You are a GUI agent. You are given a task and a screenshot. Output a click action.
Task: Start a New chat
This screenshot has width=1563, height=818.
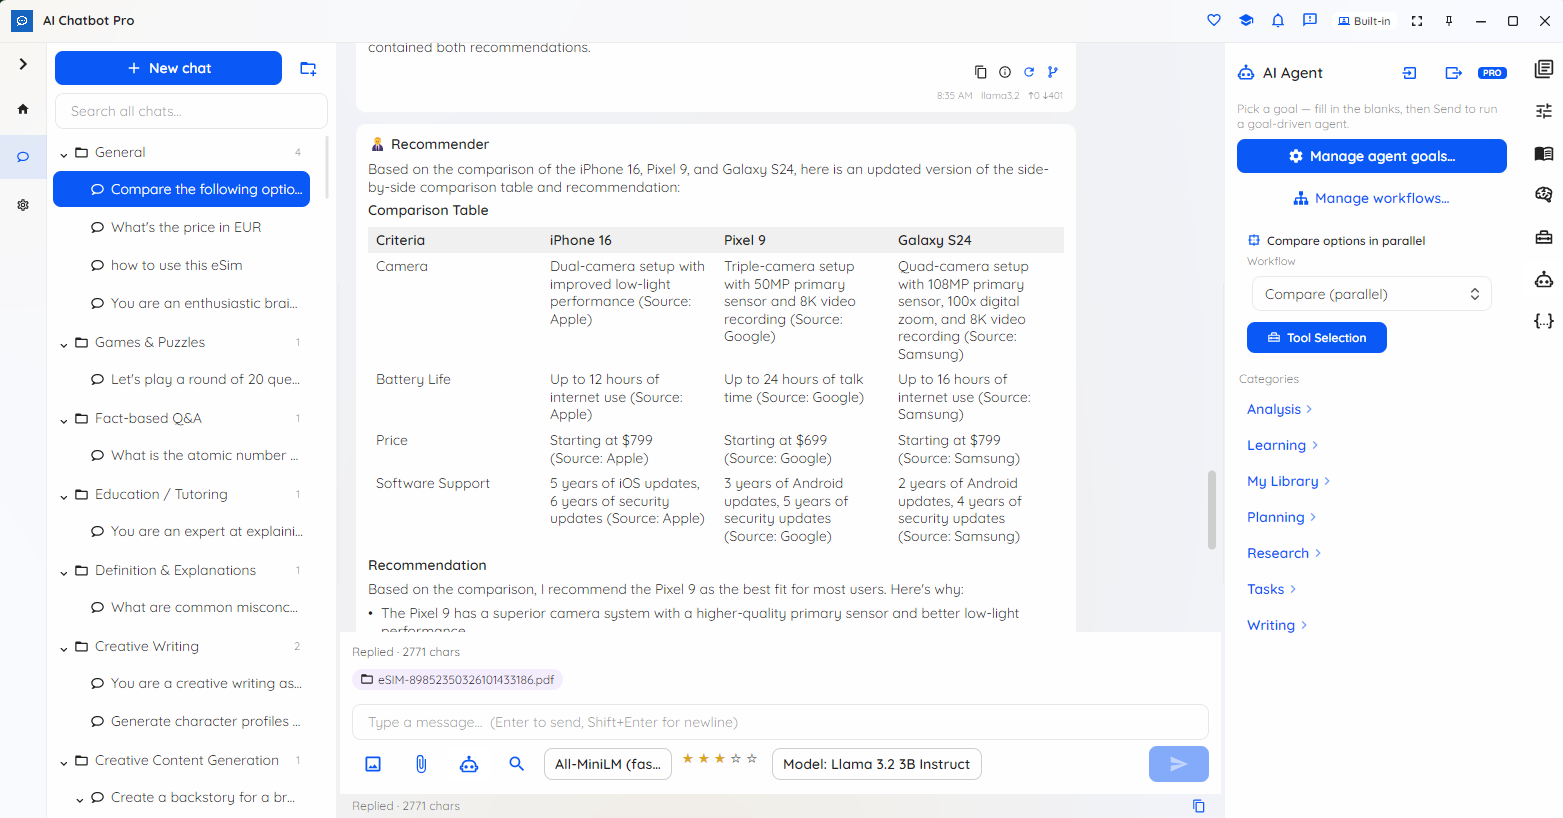coord(168,68)
